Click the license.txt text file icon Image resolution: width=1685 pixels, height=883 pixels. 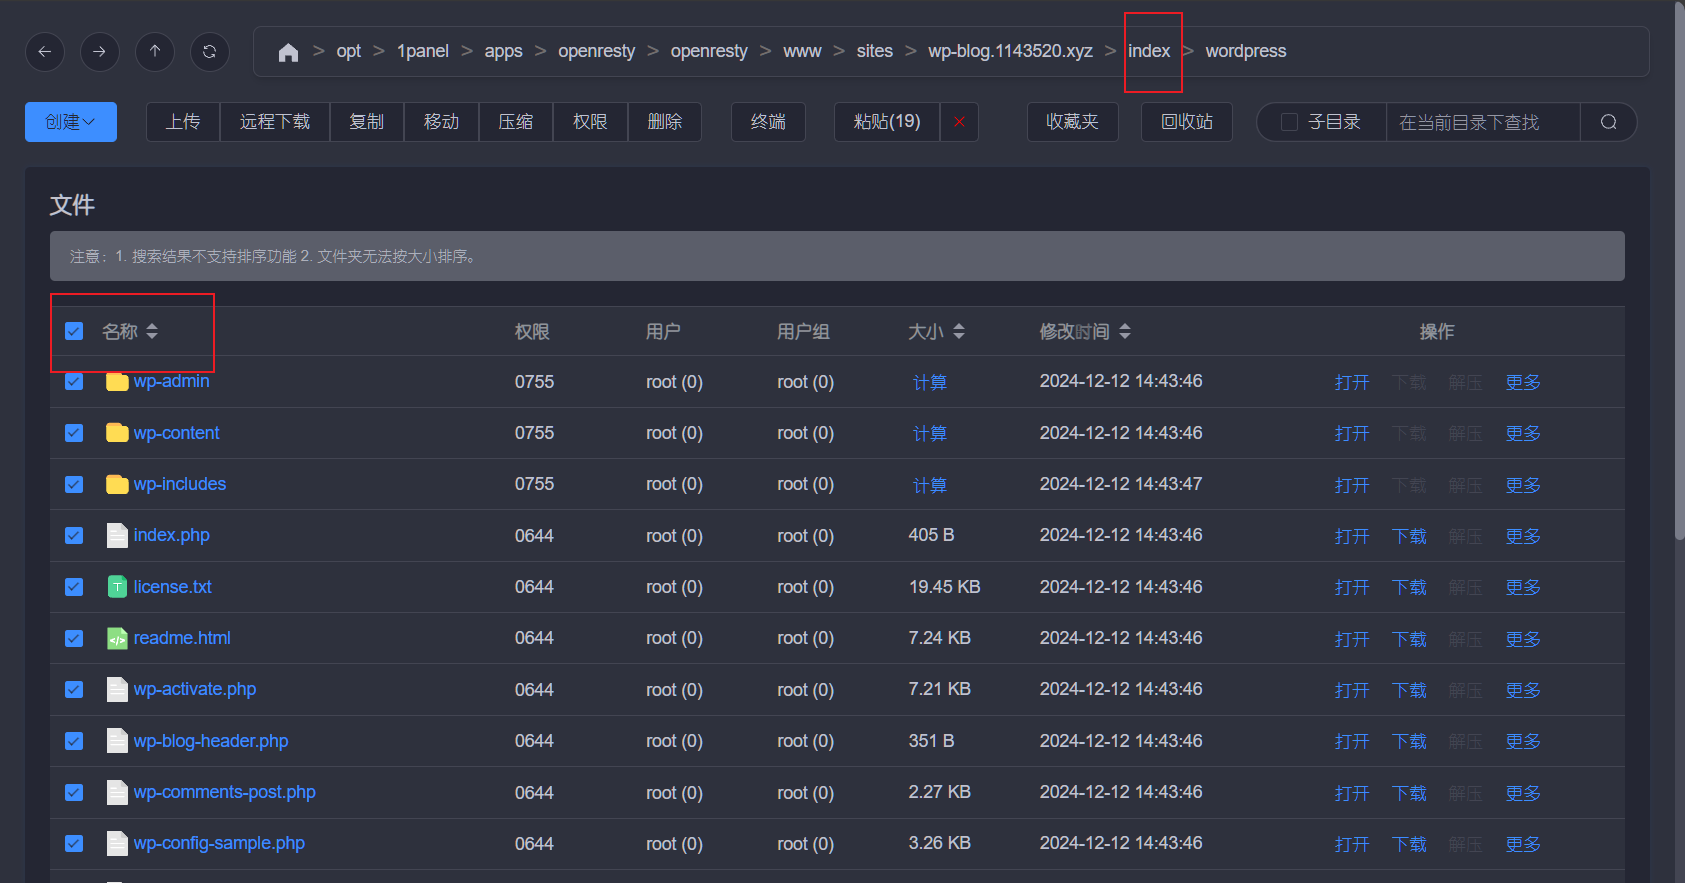(117, 587)
